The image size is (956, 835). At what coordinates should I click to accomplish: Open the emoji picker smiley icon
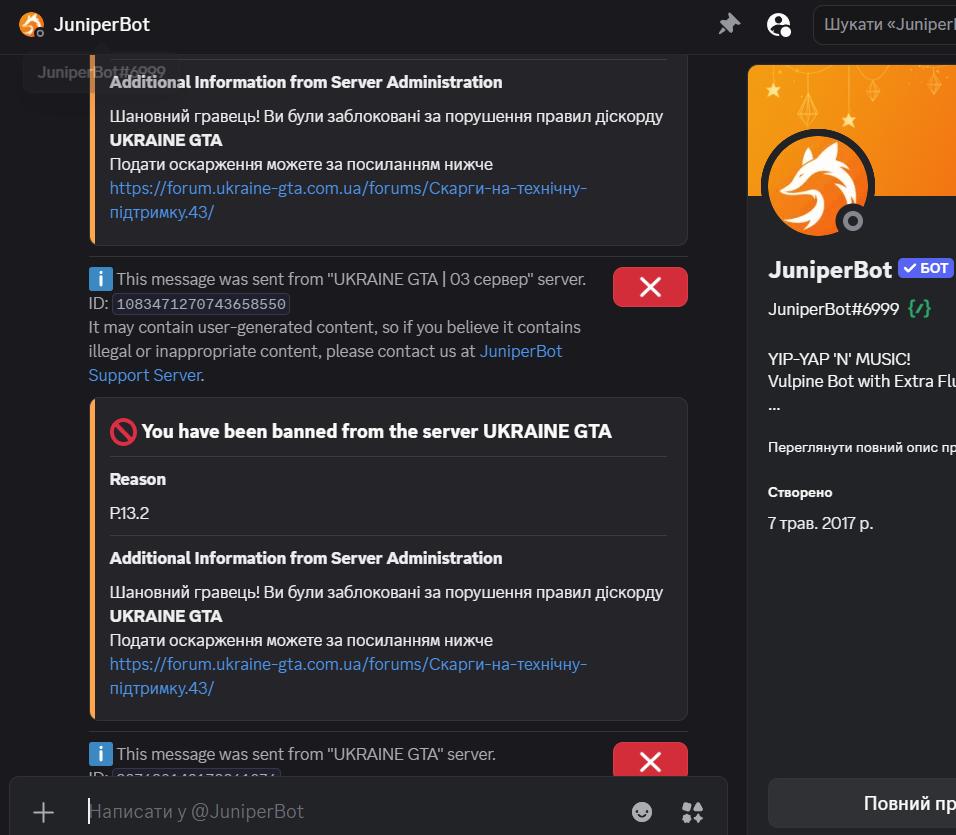(641, 812)
